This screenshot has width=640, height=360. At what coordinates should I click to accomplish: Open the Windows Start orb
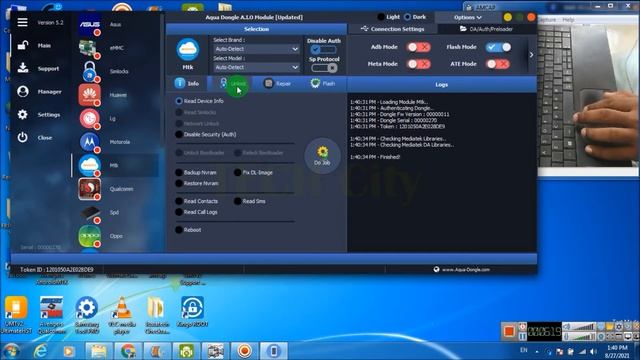(x=11, y=351)
